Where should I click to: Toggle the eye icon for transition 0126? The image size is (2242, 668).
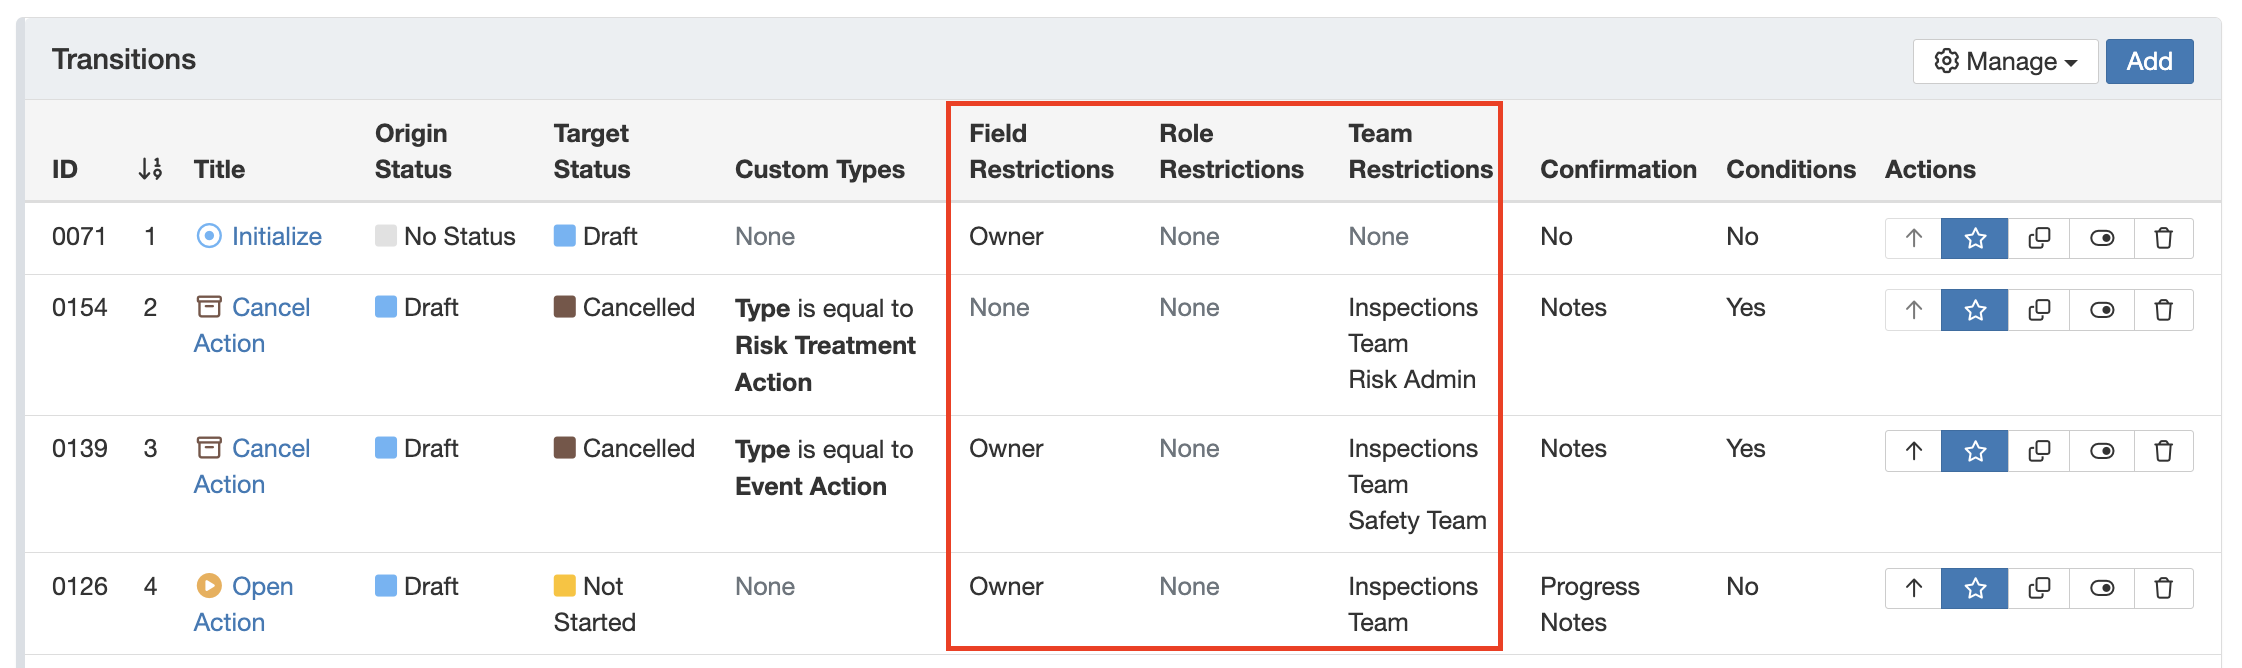[2101, 588]
